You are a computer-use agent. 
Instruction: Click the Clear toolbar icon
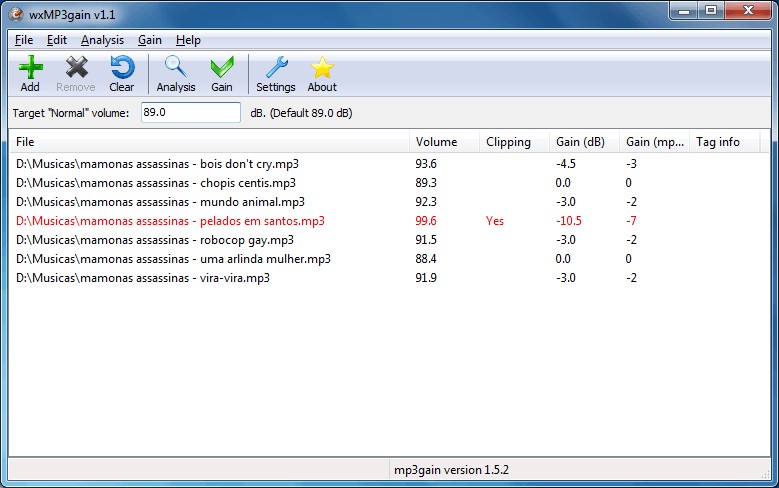(x=121, y=68)
